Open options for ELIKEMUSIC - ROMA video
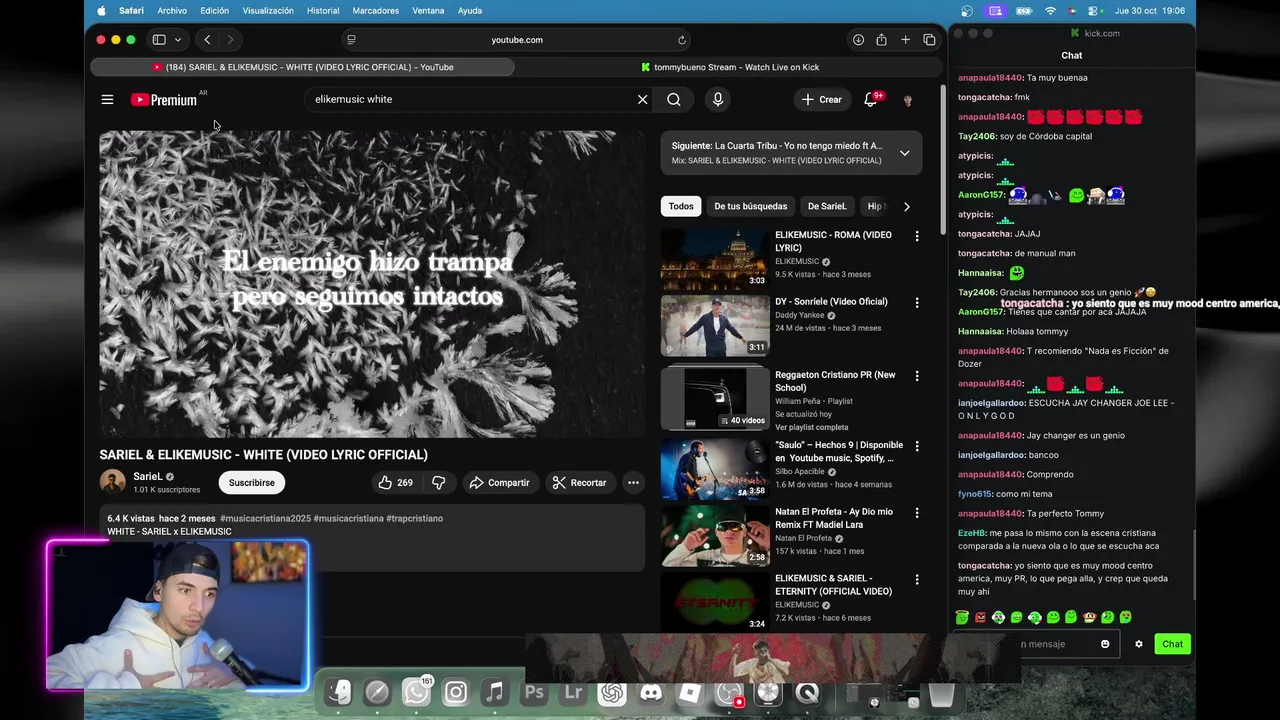Screen dimensions: 1280x720 click(917, 236)
